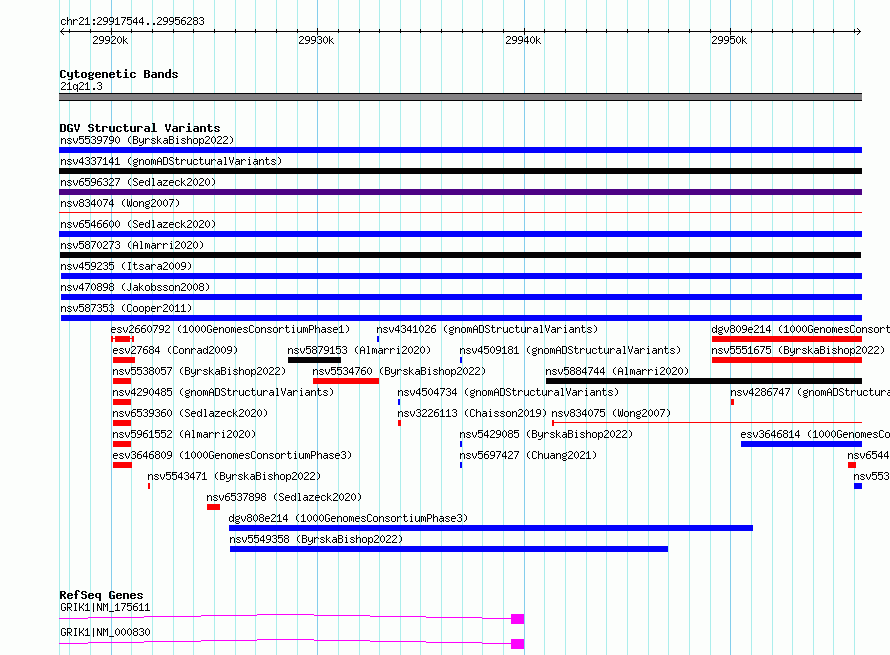Select nsv5879153 Almarri2020 label
Image resolution: width=890 pixels, height=655 pixels.
coord(359,350)
